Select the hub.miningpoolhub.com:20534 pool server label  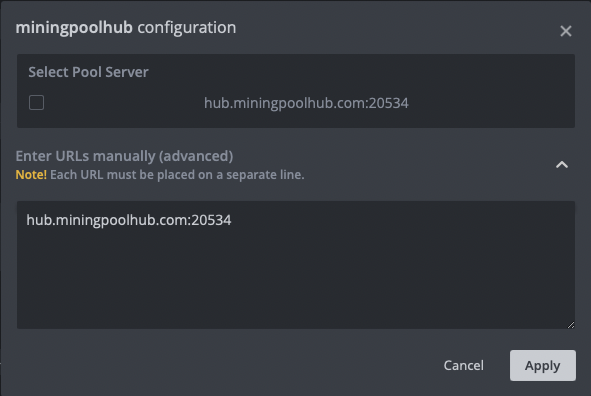[306, 103]
